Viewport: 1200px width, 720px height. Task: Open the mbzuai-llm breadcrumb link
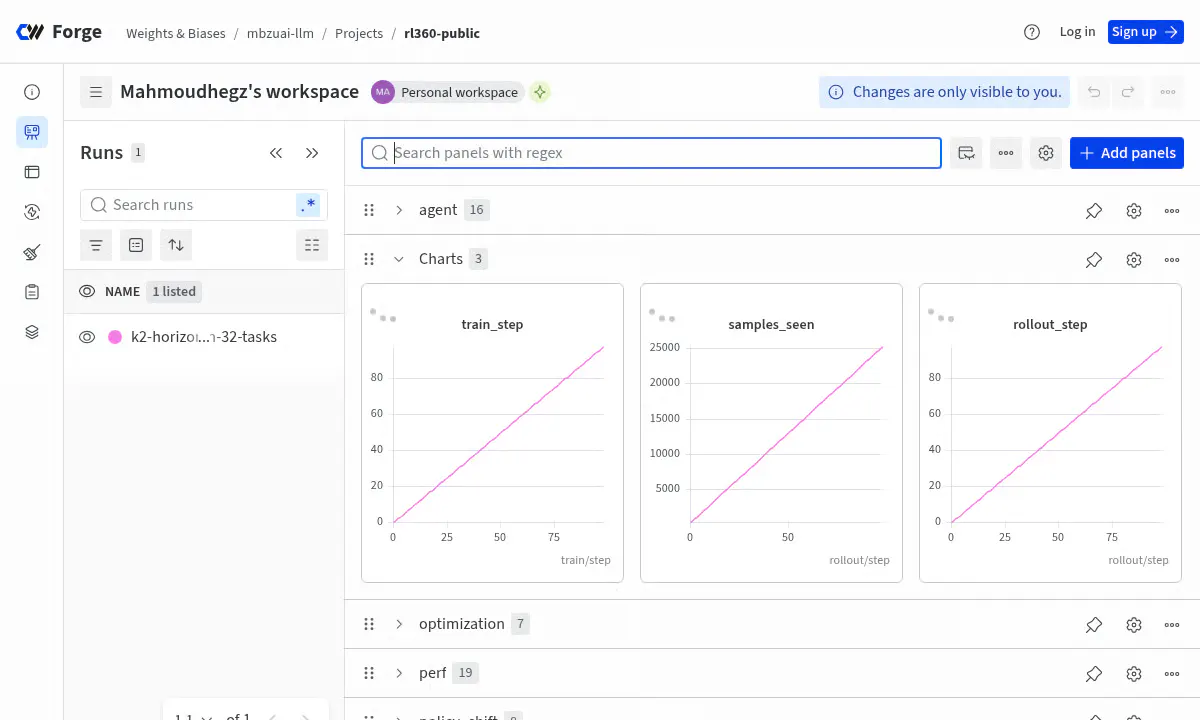click(x=280, y=33)
